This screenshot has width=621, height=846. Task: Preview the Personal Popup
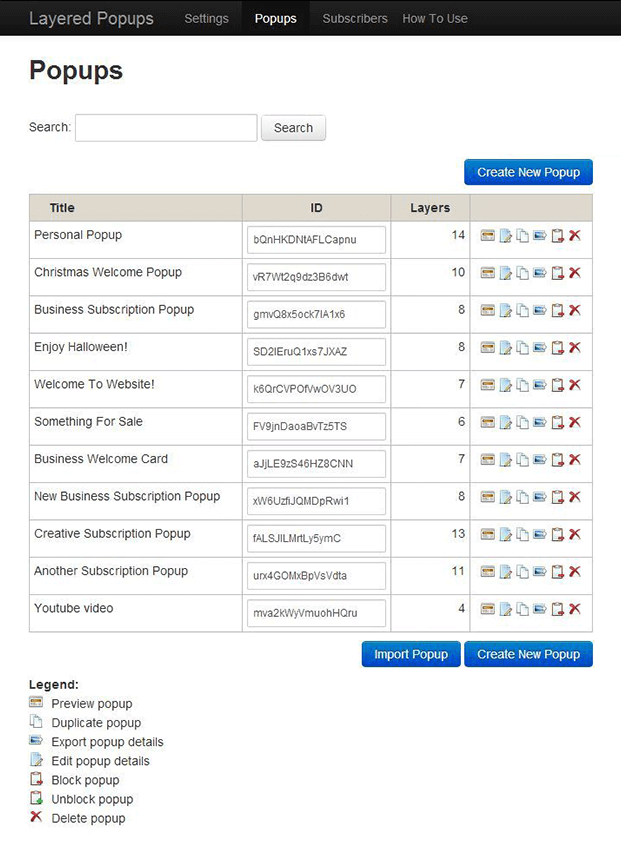[488, 236]
